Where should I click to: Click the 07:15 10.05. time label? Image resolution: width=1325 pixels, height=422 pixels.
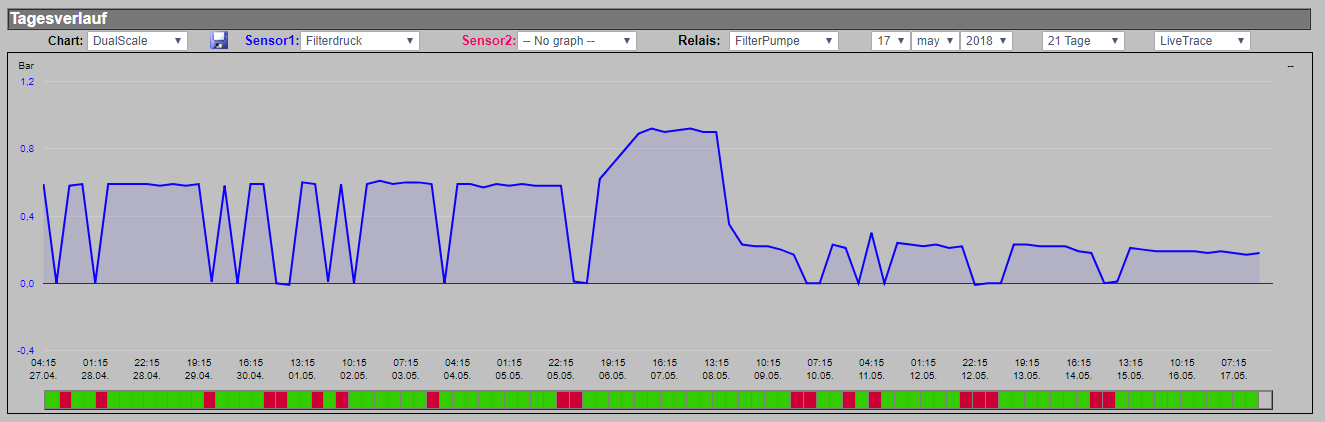tap(820, 369)
